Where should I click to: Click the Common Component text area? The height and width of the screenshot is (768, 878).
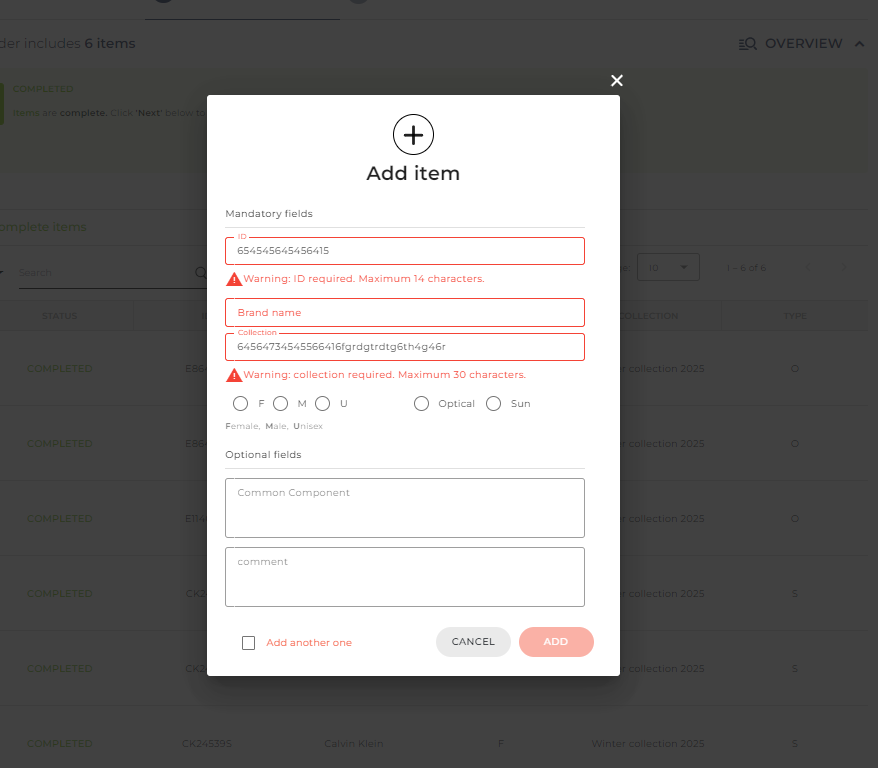pyautogui.click(x=405, y=508)
